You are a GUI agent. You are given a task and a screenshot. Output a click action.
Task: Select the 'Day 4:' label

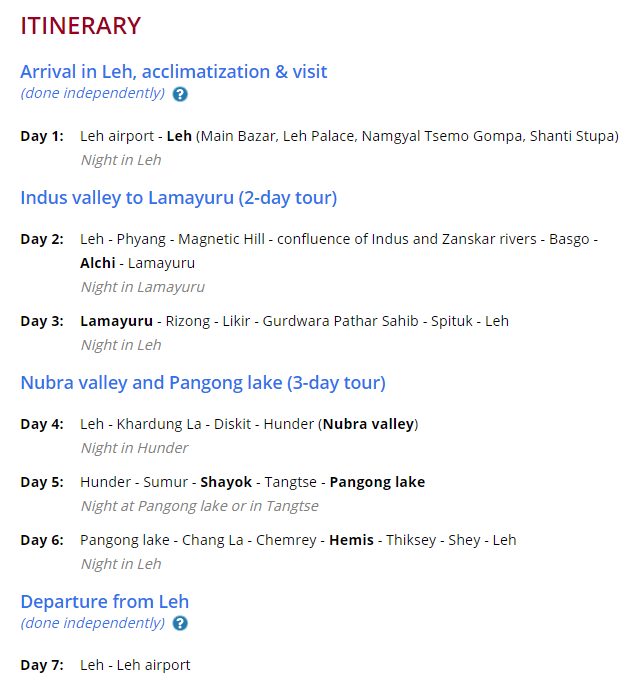pos(42,424)
